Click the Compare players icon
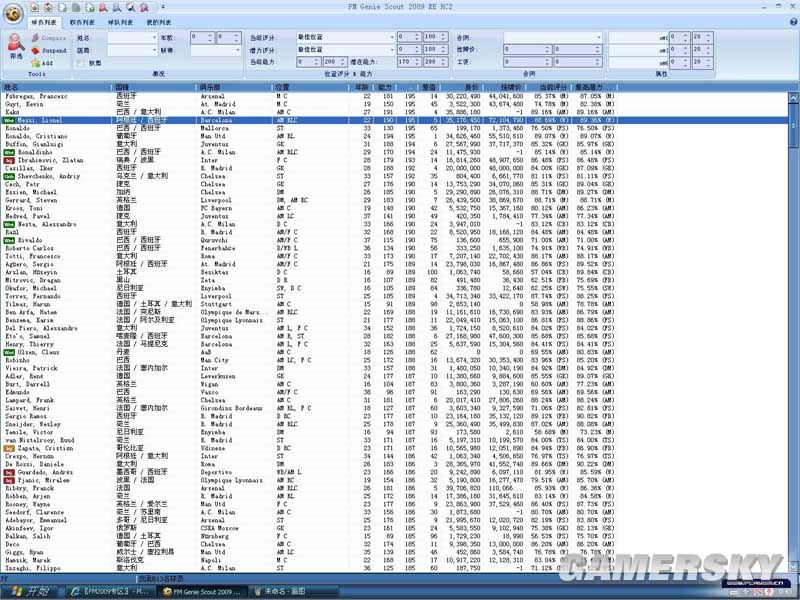Screen dimensions: 800x600 35,38
